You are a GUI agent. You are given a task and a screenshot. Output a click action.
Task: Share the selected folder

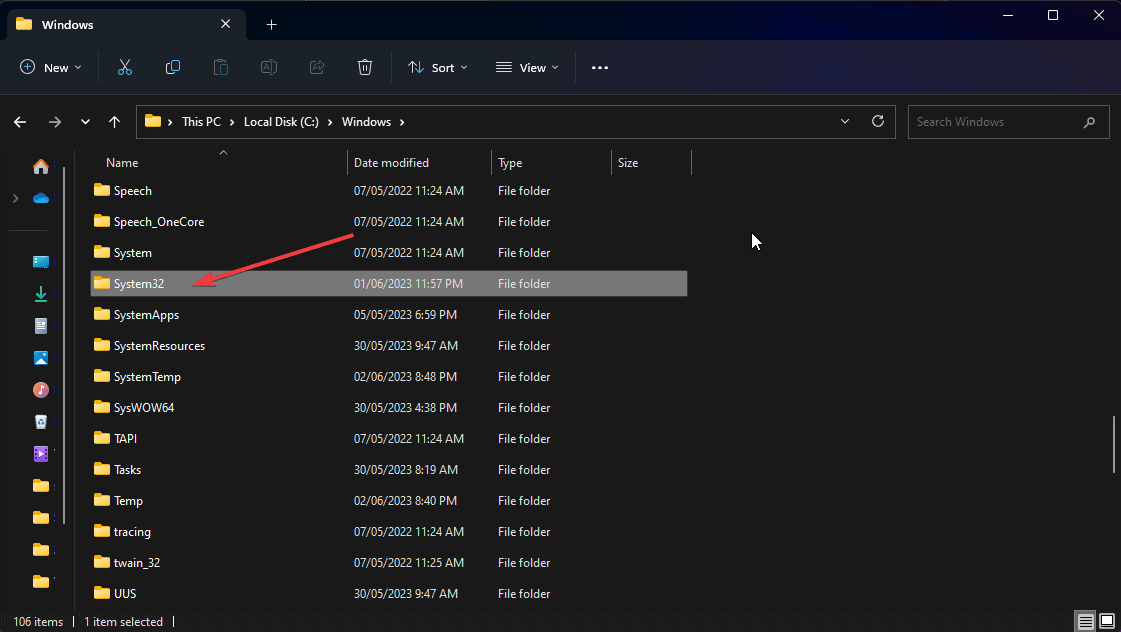tap(316, 67)
